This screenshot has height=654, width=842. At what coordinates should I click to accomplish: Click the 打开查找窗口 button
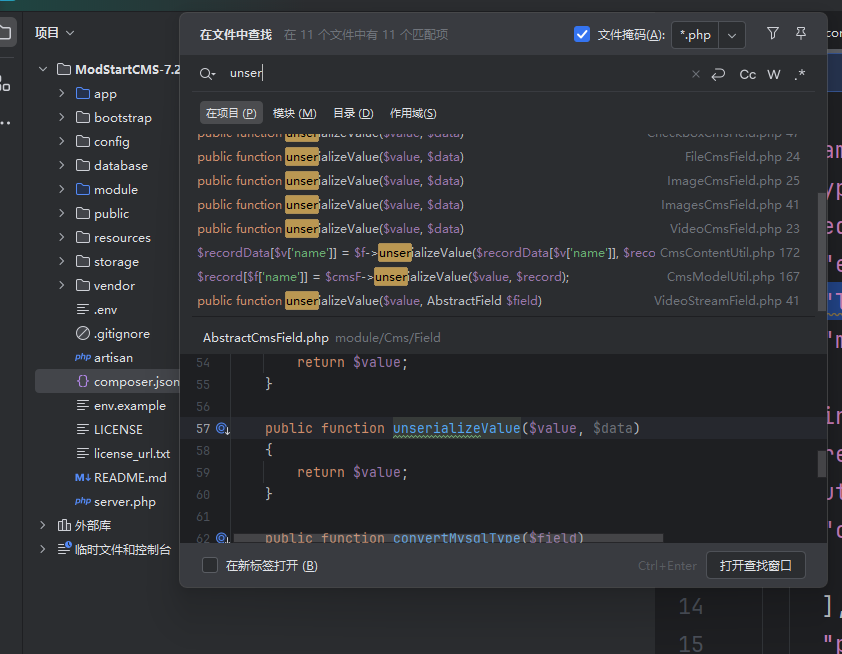755,565
